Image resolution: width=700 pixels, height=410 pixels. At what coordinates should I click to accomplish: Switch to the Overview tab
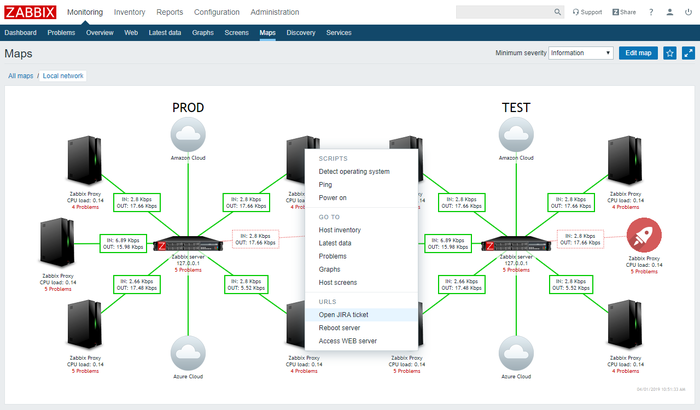click(100, 33)
